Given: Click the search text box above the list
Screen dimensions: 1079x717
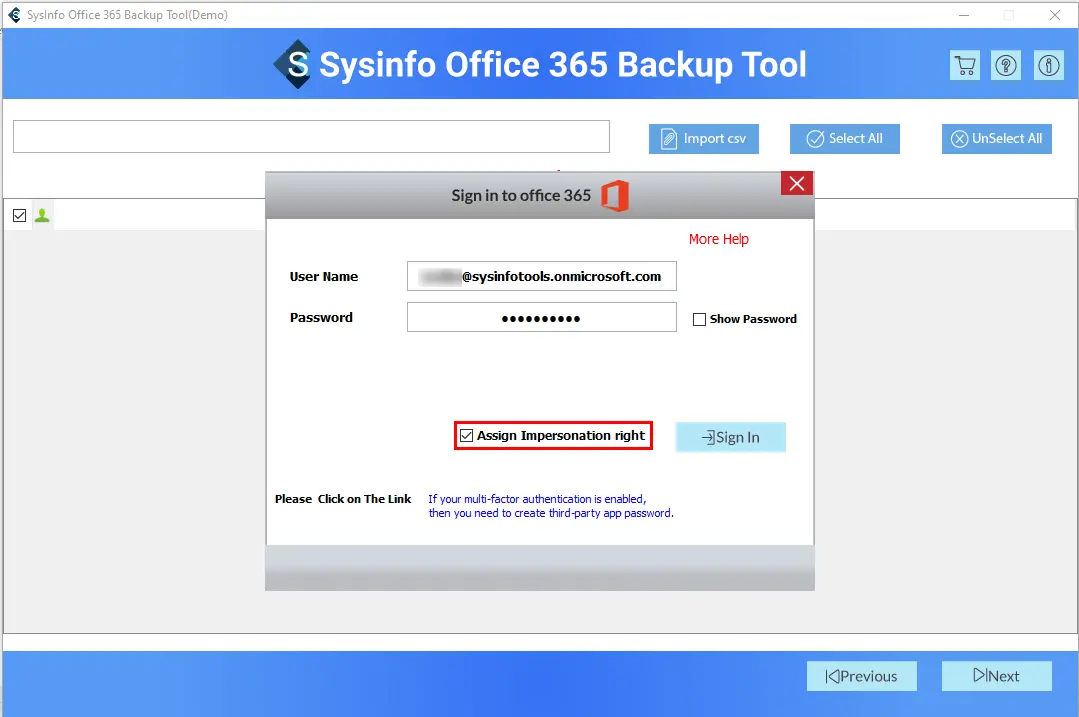Looking at the screenshot, I should (x=311, y=136).
